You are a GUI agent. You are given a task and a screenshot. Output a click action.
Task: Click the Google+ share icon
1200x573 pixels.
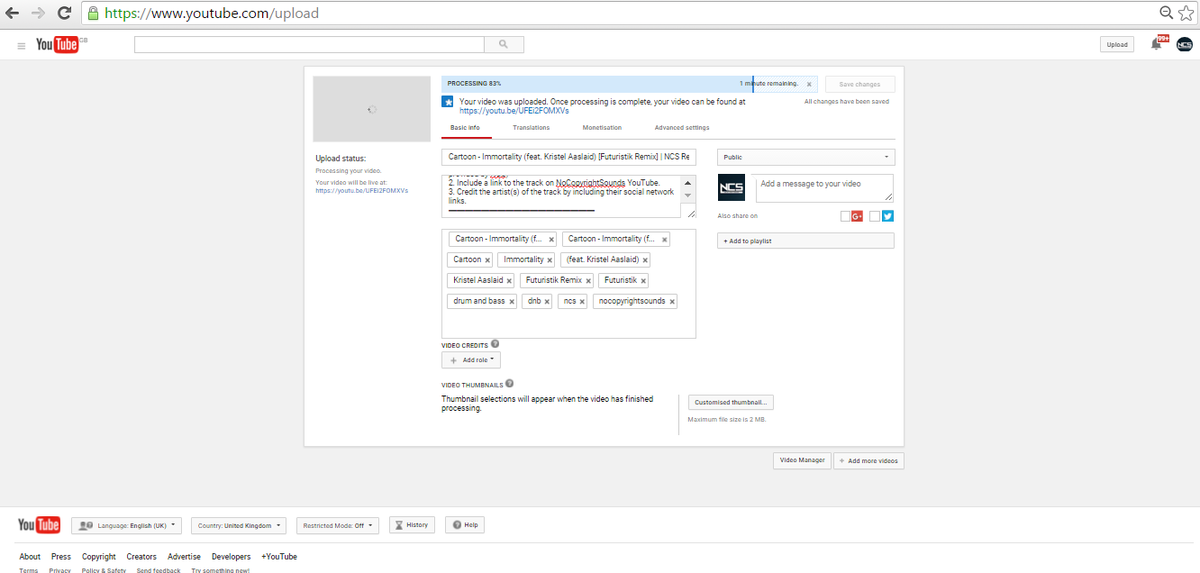tap(857, 216)
